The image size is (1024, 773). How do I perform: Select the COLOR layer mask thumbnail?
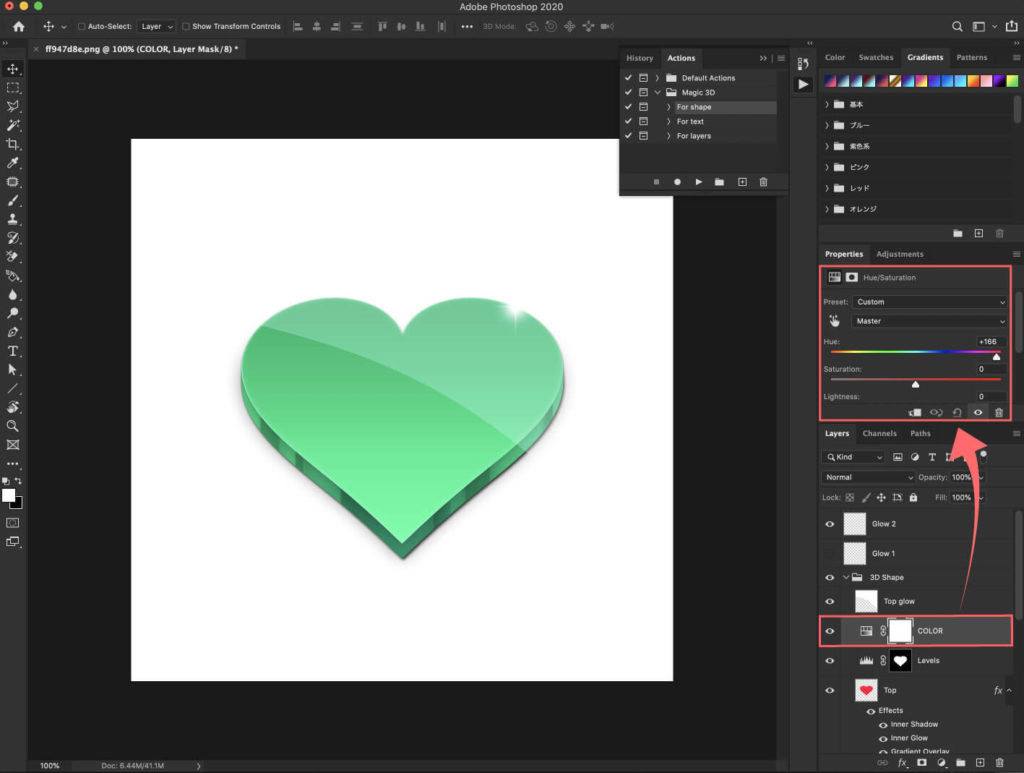click(900, 631)
